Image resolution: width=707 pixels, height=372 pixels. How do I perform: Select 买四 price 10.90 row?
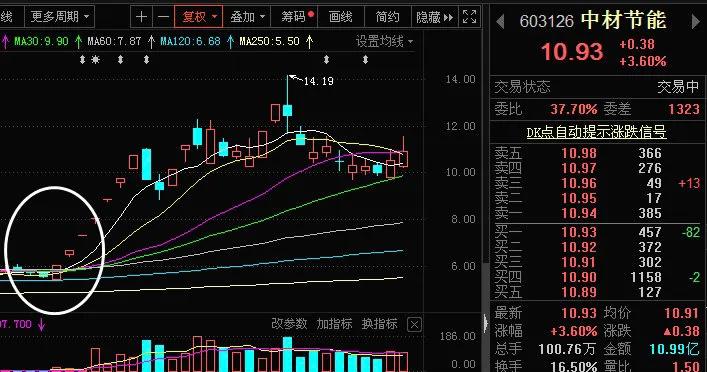click(597, 277)
